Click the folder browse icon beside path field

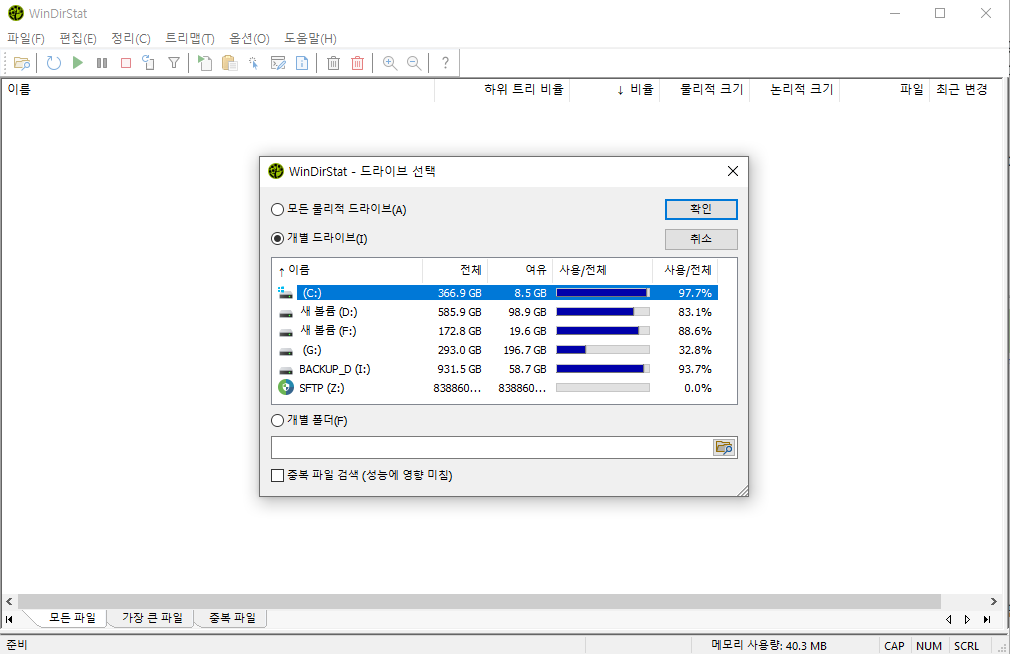[724, 447]
